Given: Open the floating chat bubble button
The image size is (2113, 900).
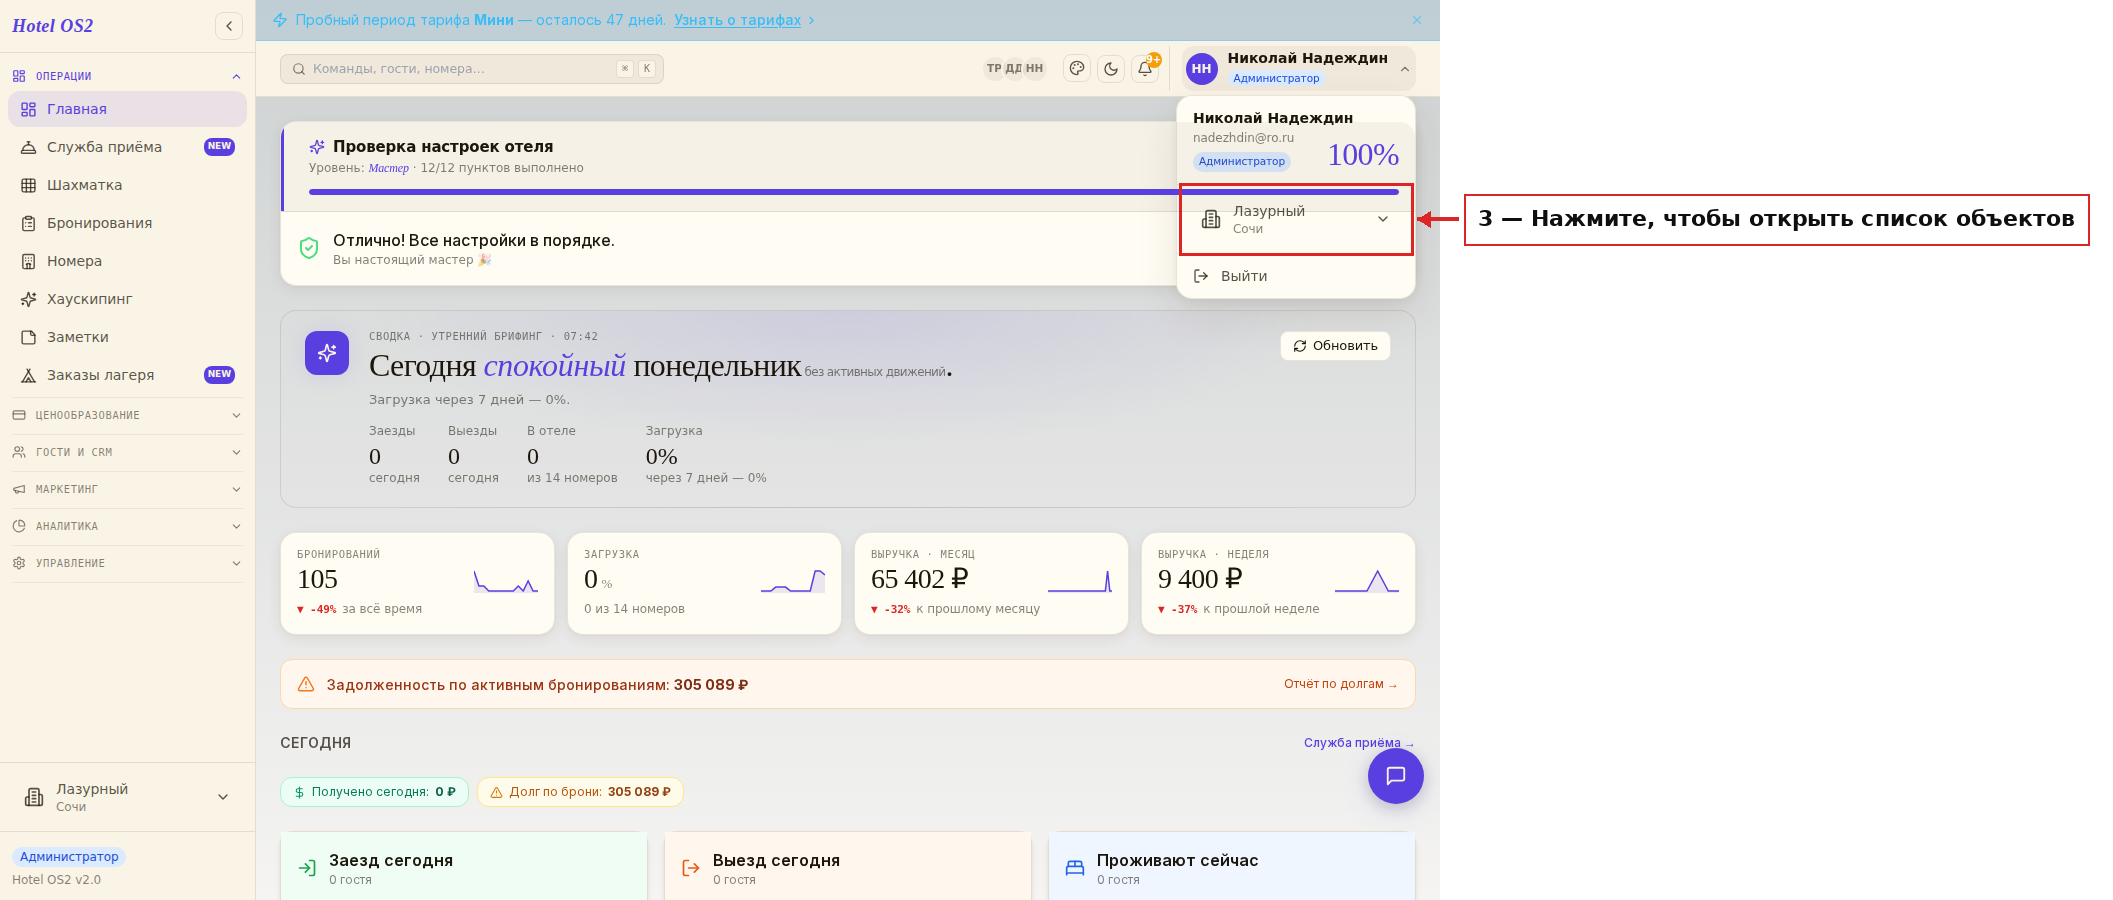Looking at the screenshot, I should click(x=1395, y=776).
